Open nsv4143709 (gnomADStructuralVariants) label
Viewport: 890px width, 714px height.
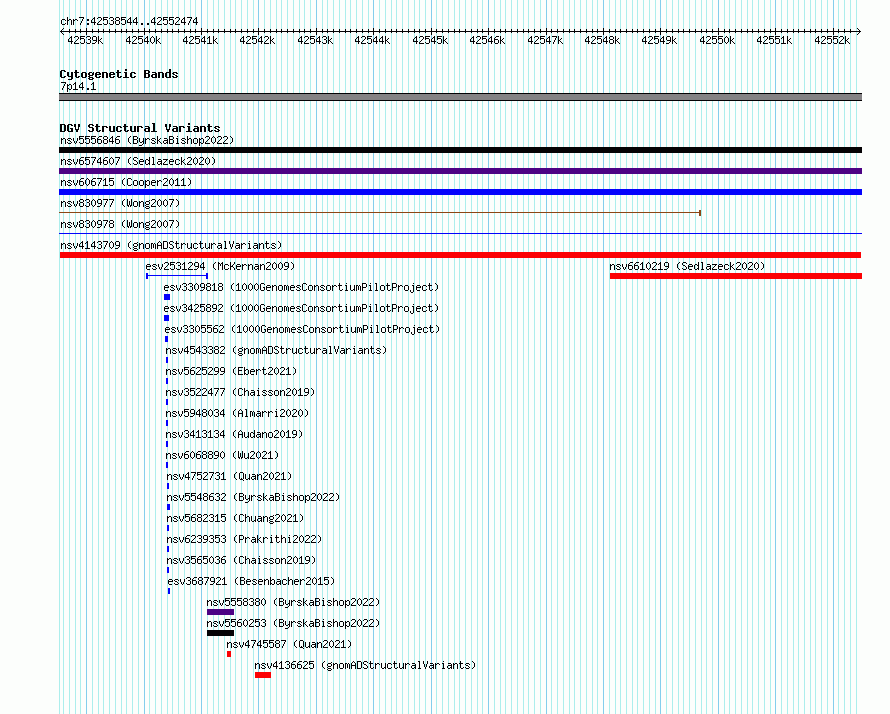coord(171,245)
